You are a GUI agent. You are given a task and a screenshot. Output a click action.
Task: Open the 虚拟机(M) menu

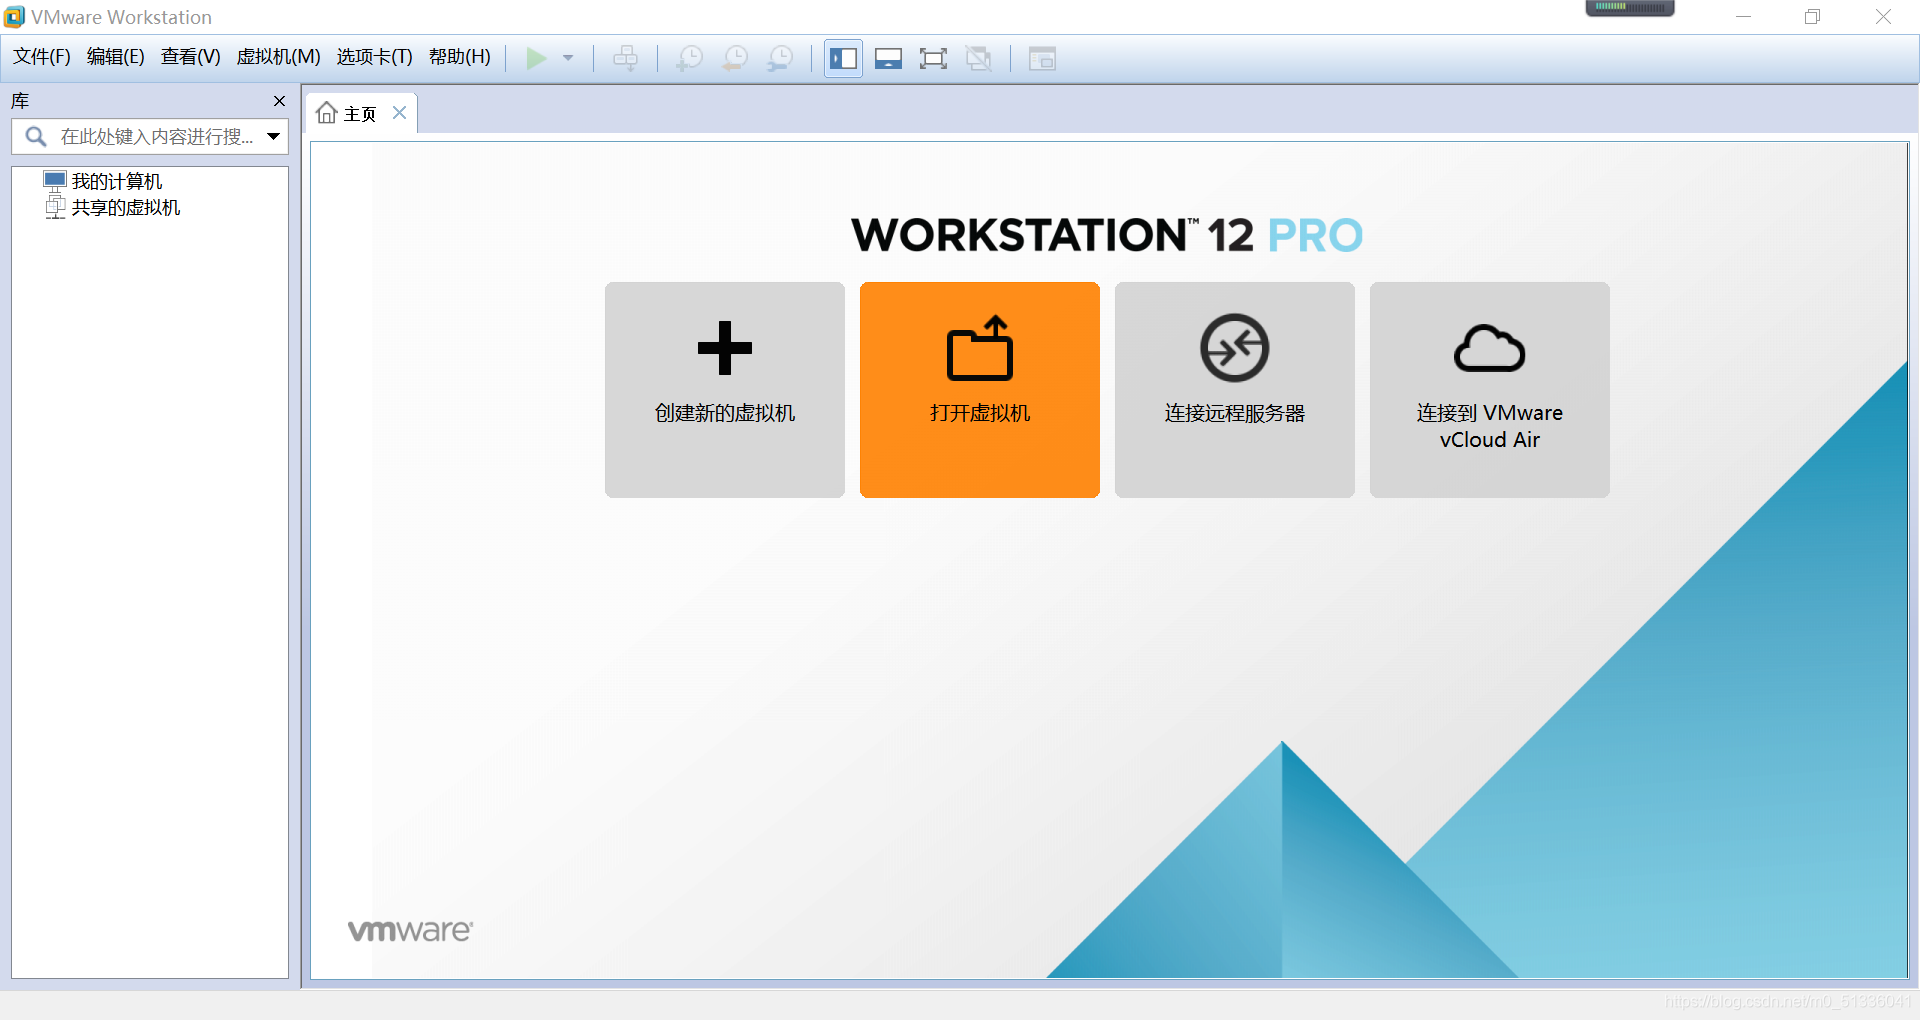tap(278, 57)
